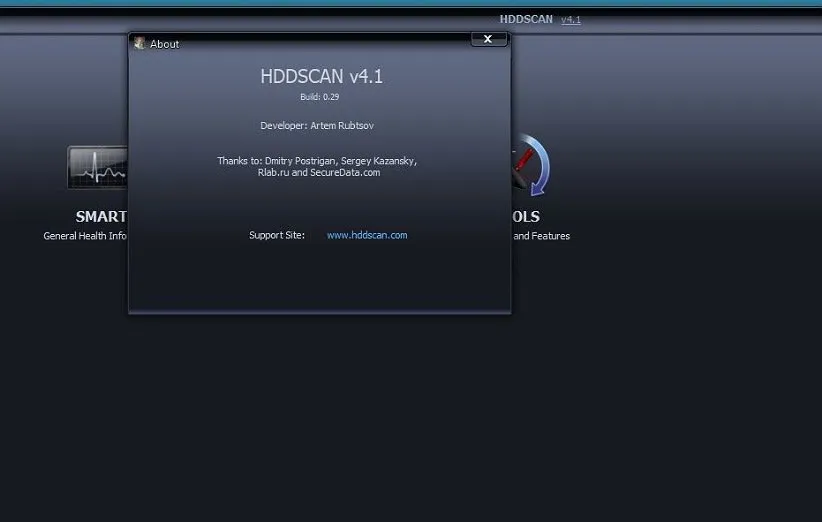Click the HDDSCAN title in top header
The height and width of the screenshot is (522, 822).
(526, 20)
